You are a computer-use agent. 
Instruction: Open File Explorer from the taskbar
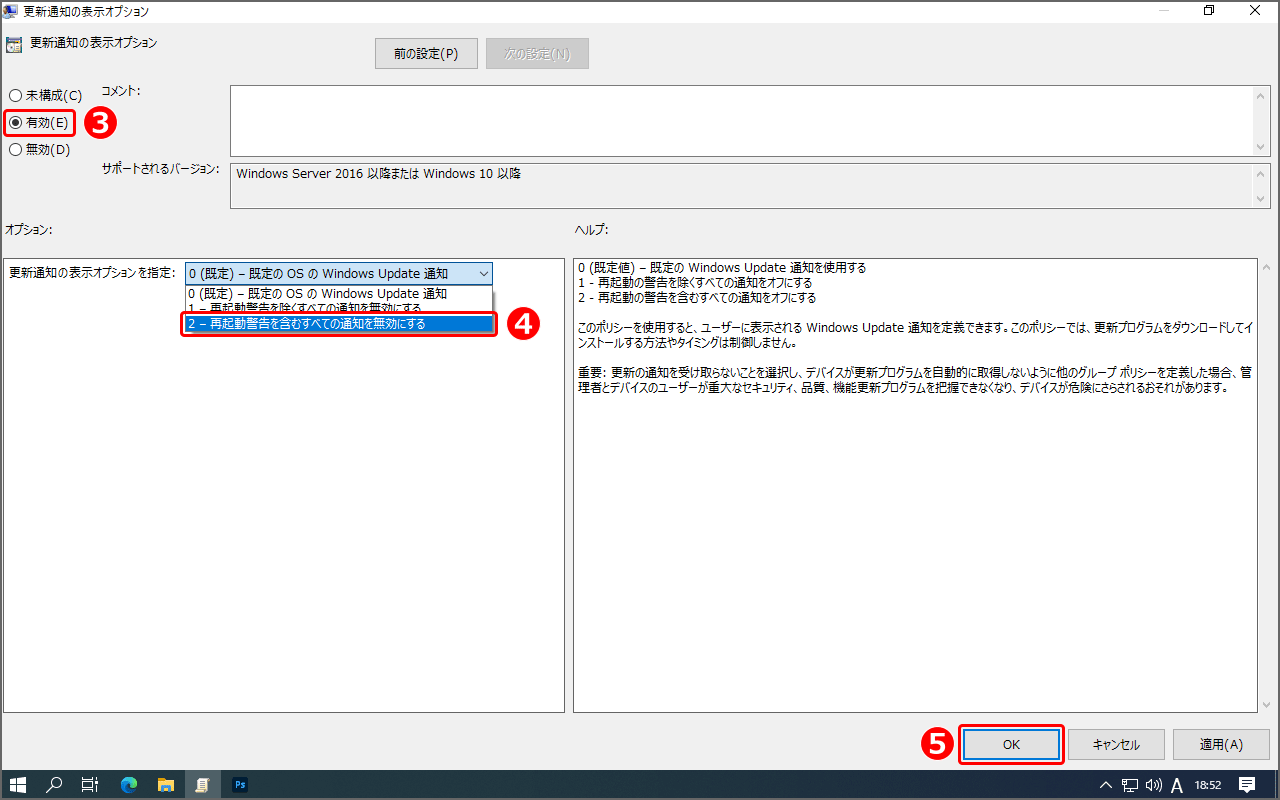[x=165, y=785]
